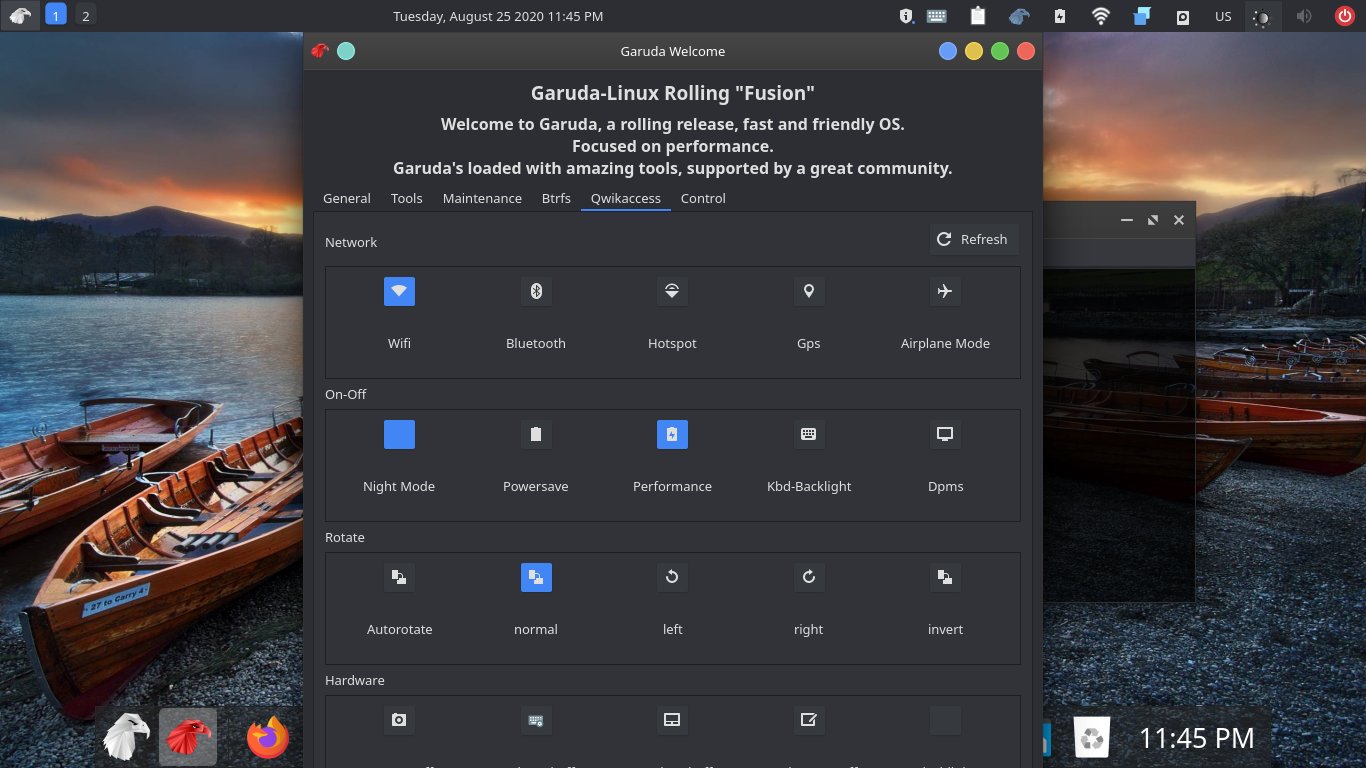Click the red Garuda Welcome dock icon

[188, 737]
